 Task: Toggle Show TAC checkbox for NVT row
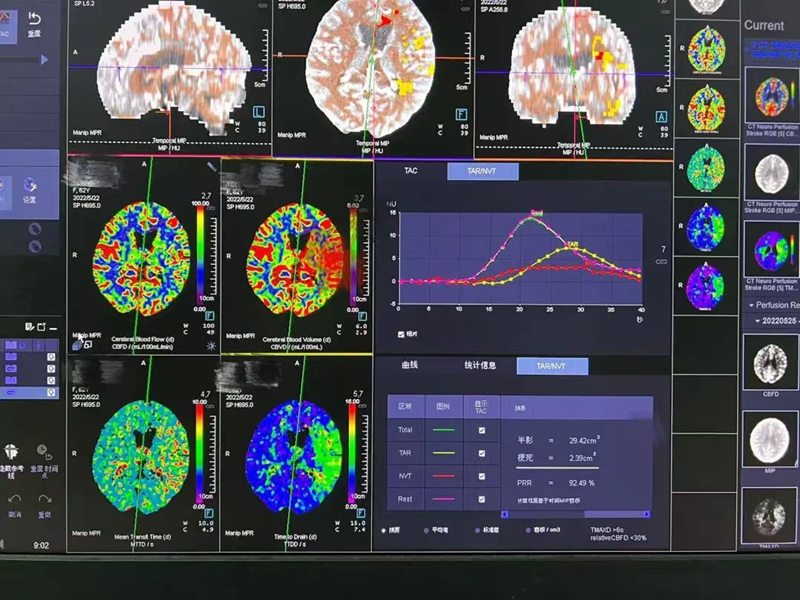click(x=482, y=476)
